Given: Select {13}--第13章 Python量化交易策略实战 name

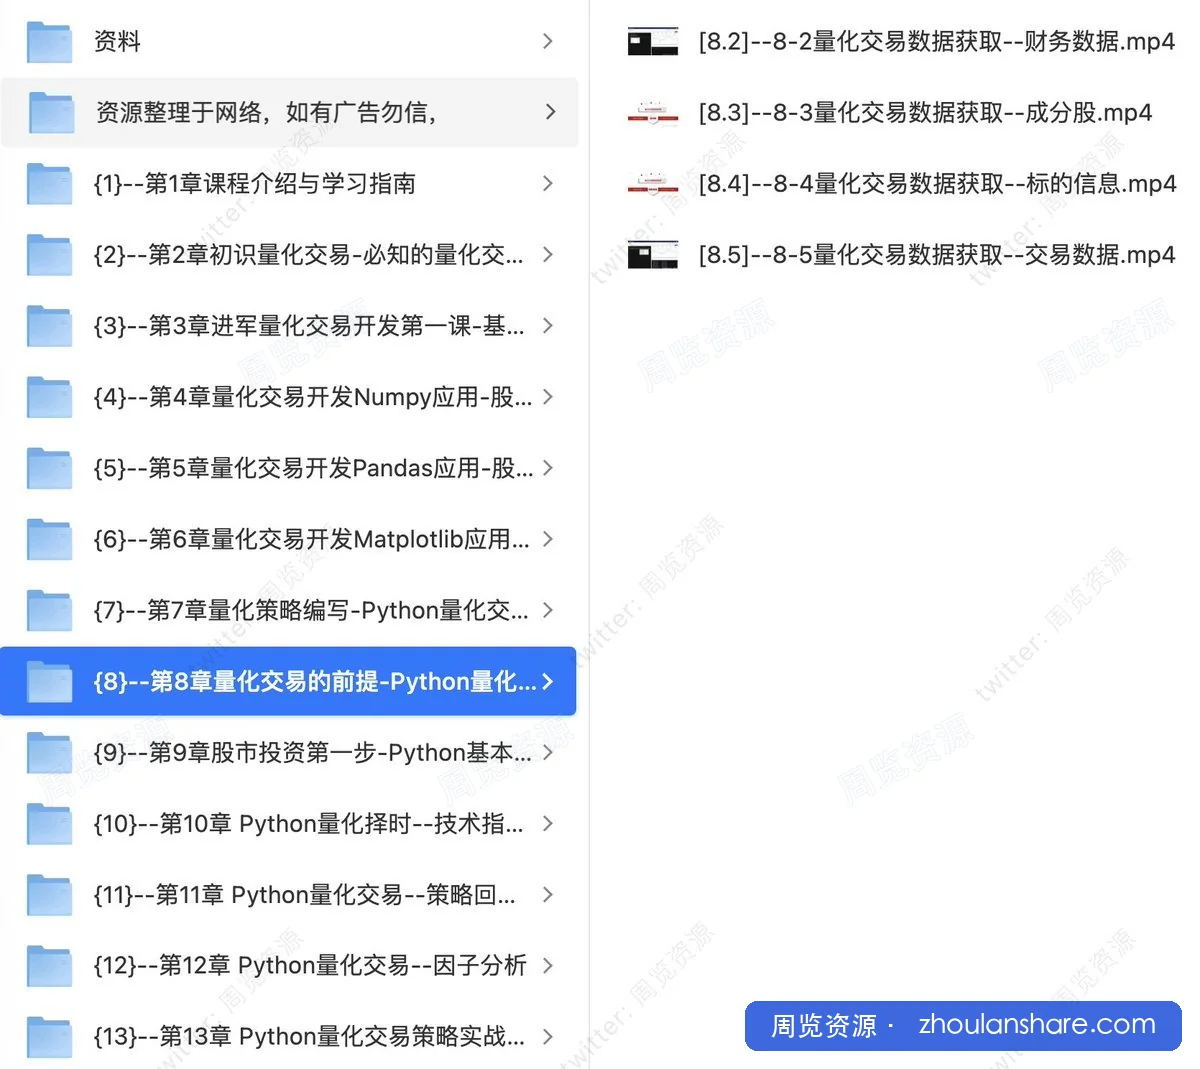Looking at the screenshot, I should (x=309, y=1037).
